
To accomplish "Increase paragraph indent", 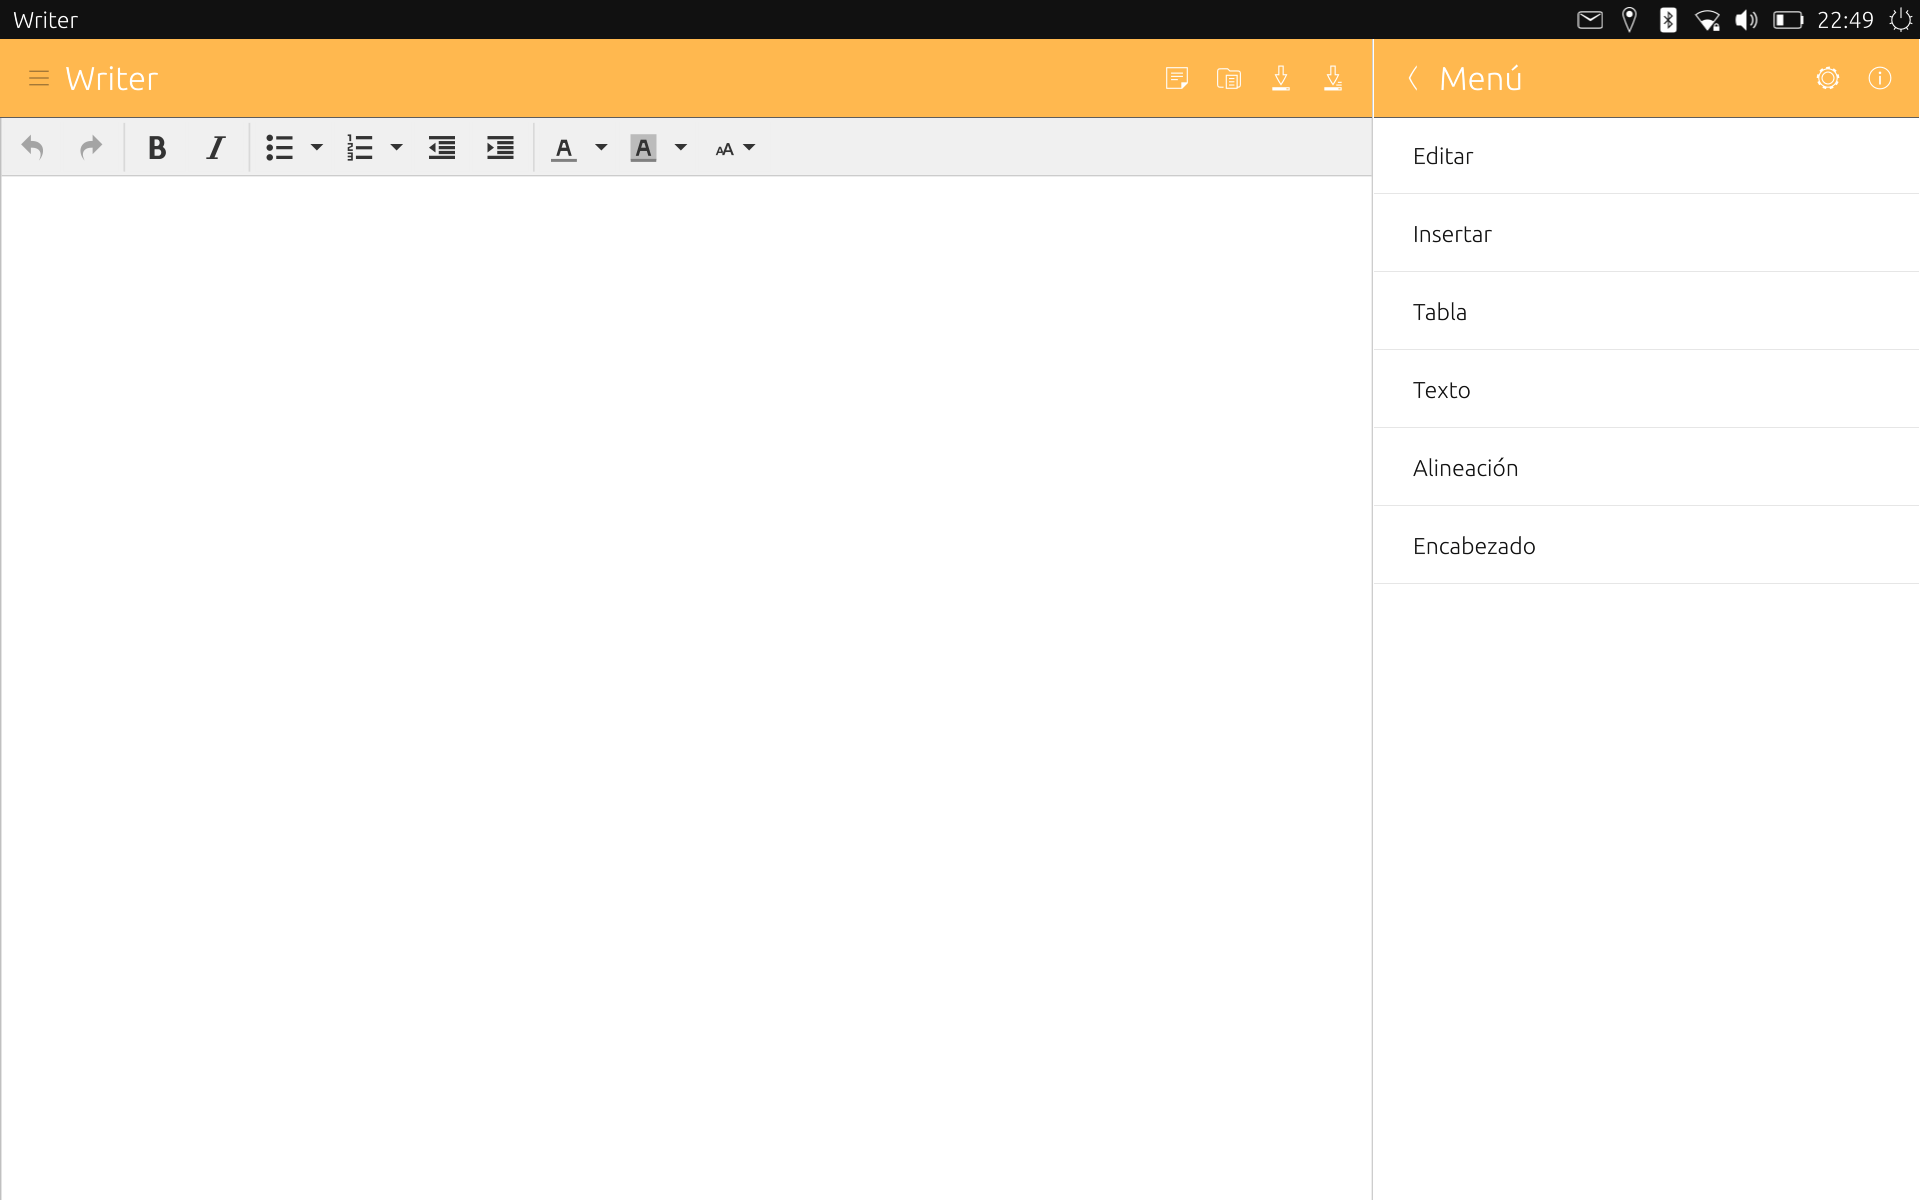I will (500, 148).
